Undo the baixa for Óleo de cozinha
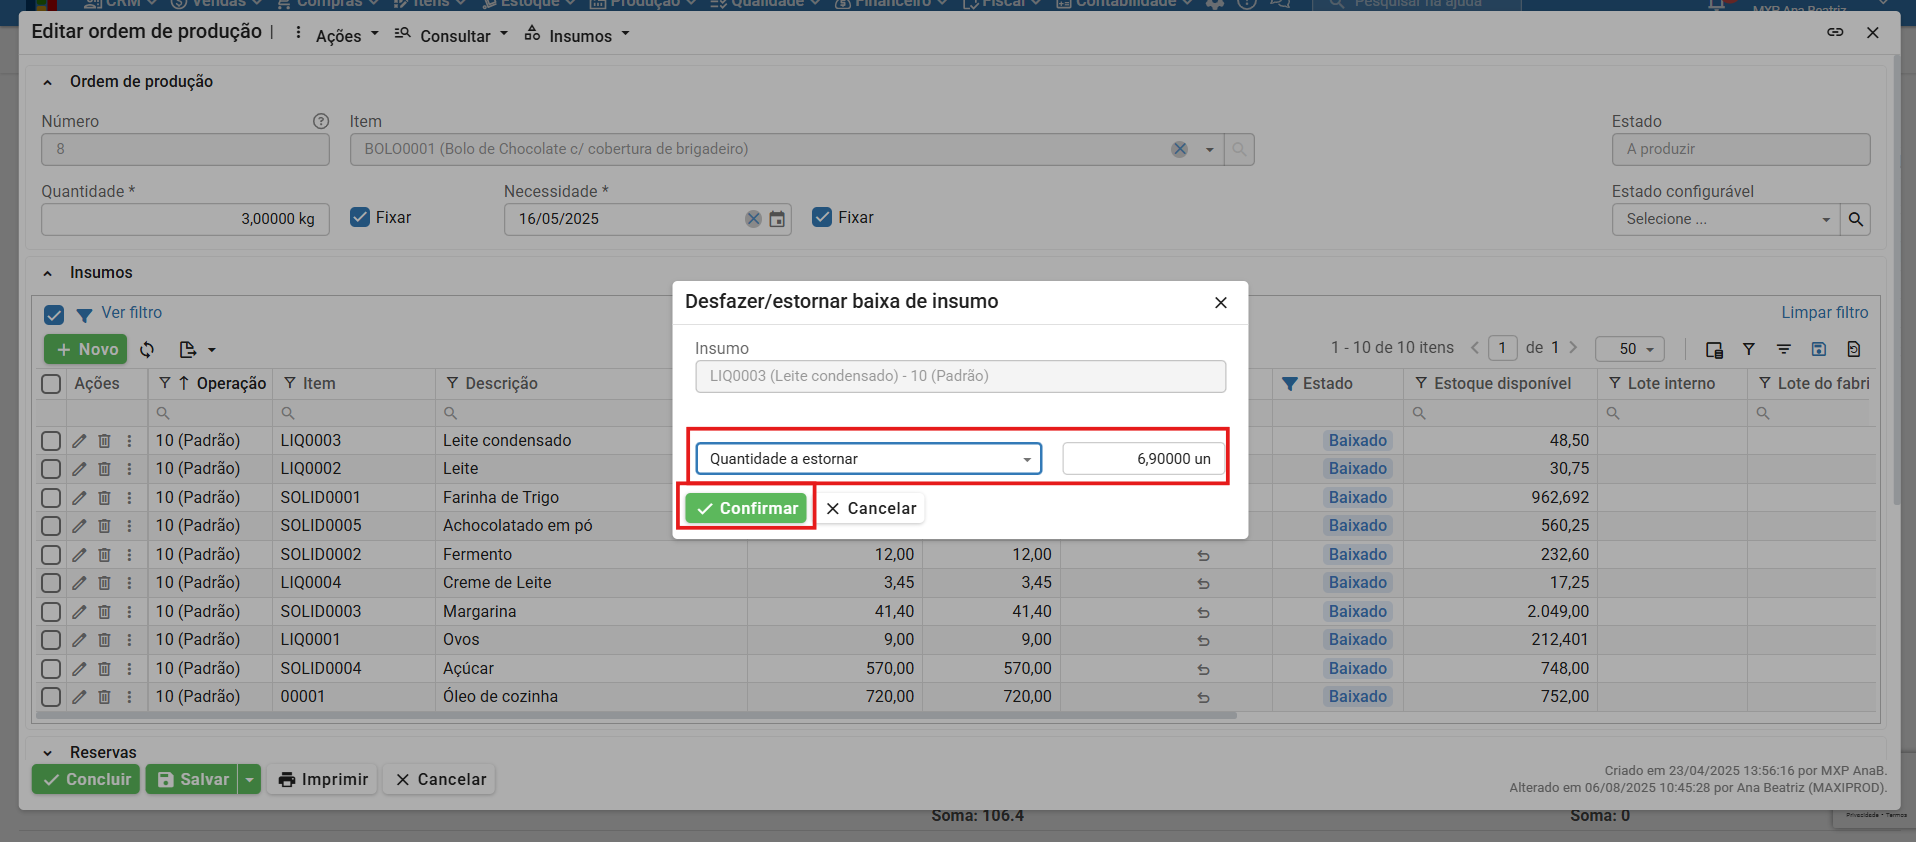 tap(1204, 697)
